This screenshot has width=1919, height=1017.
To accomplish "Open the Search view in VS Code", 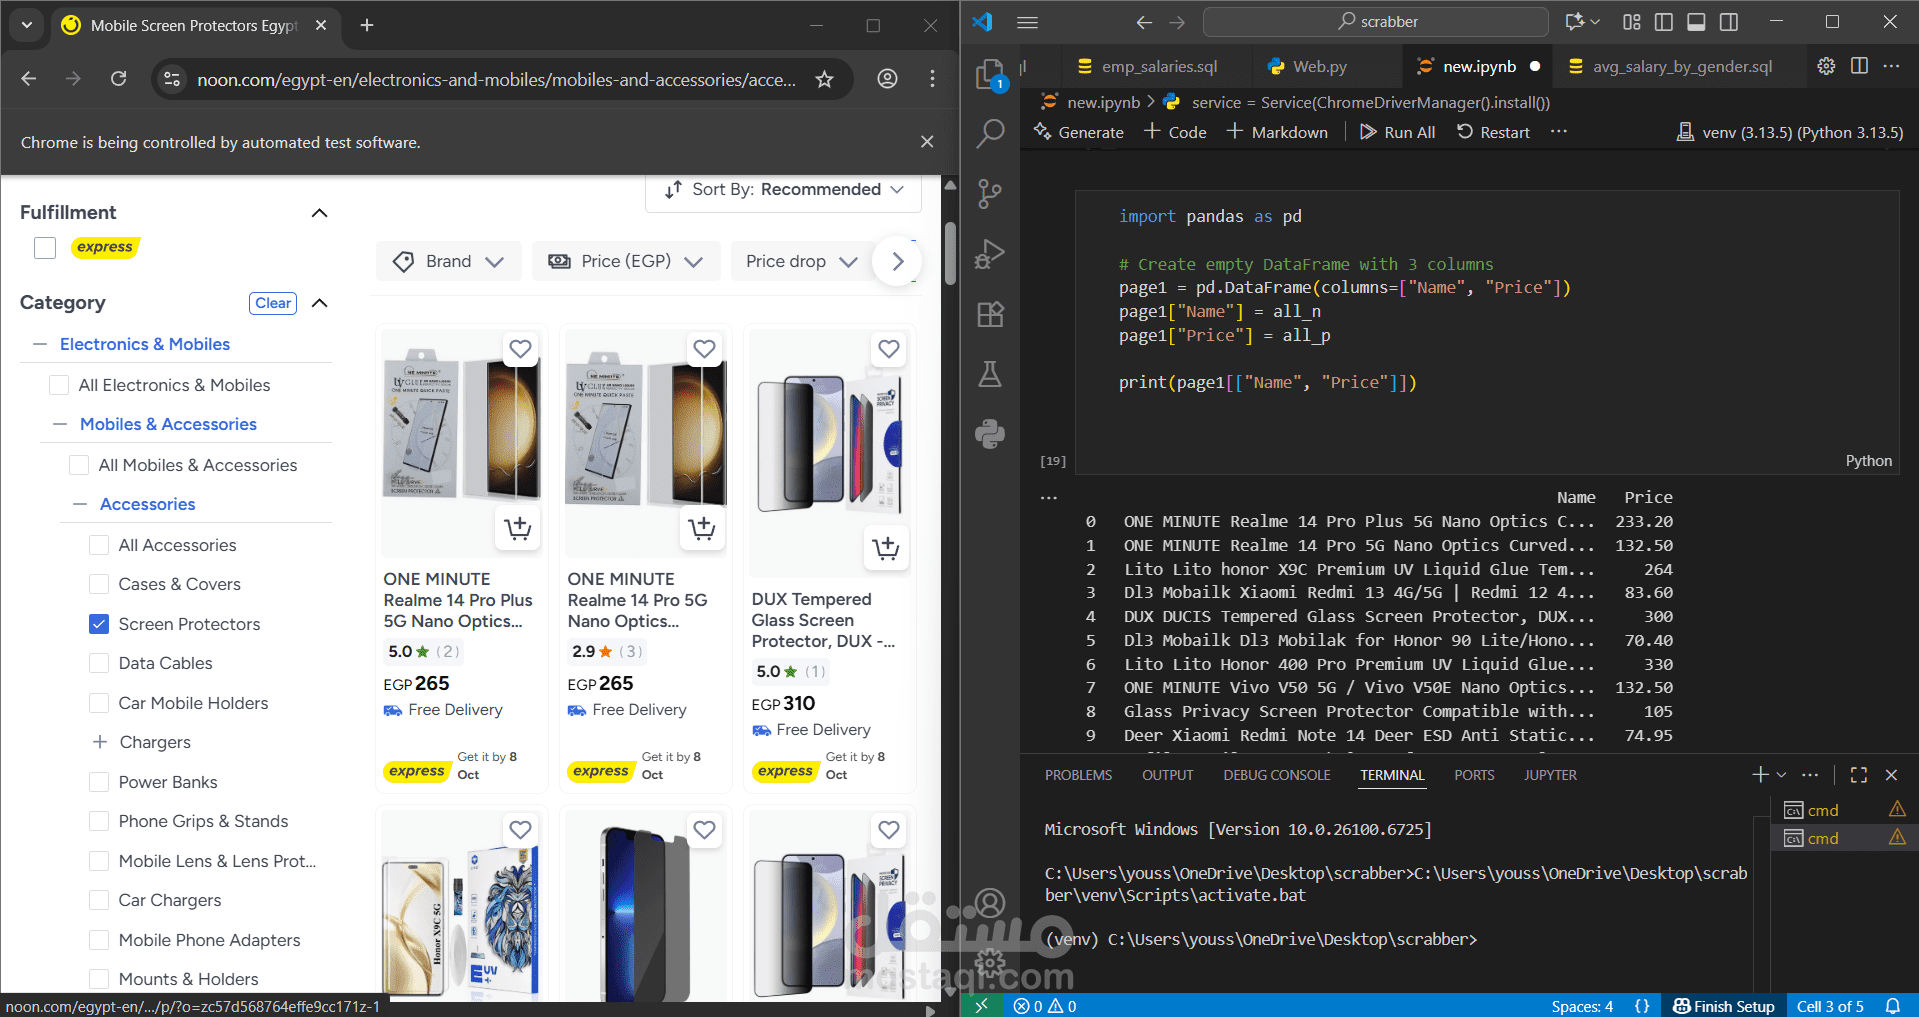I will pyautogui.click(x=990, y=134).
